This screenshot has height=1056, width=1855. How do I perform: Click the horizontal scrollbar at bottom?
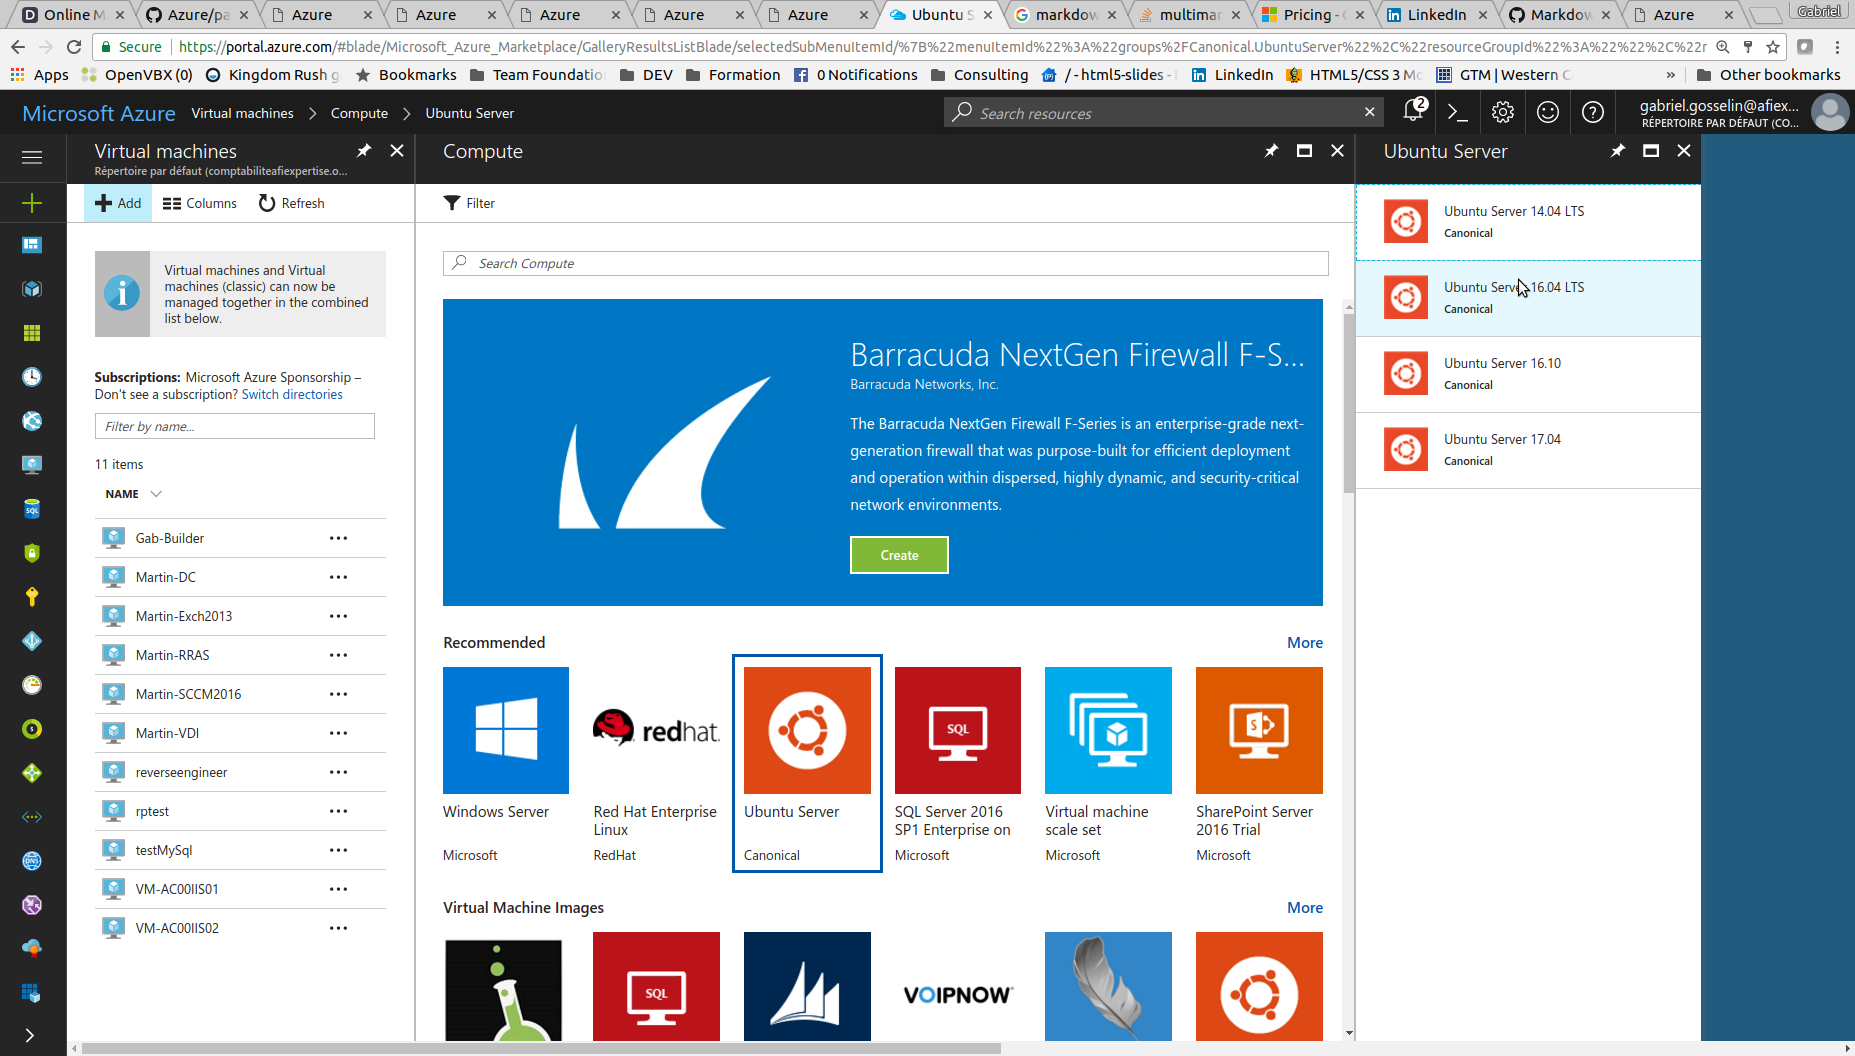click(540, 1048)
